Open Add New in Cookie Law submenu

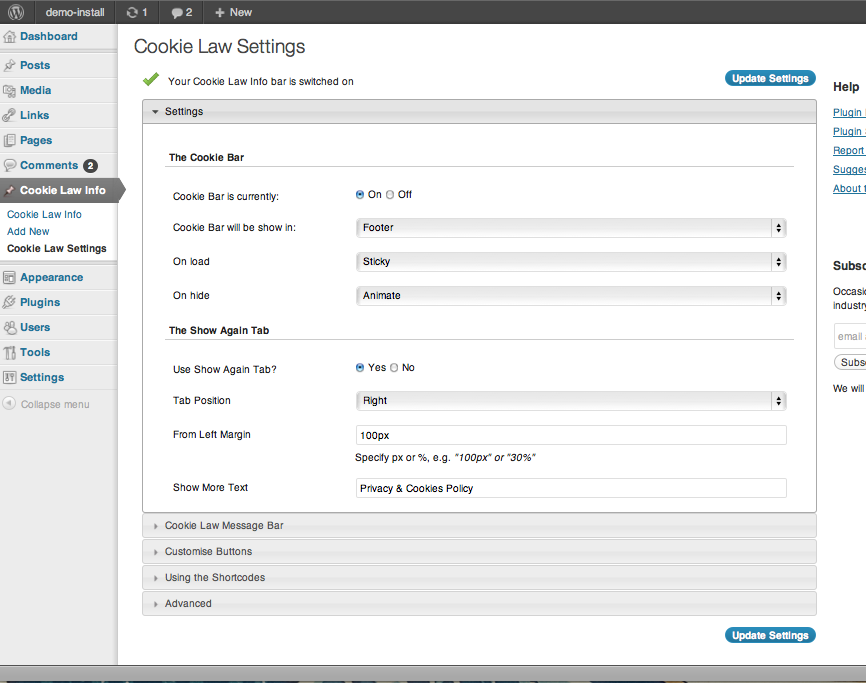pyautogui.click(x=28, y=232)
